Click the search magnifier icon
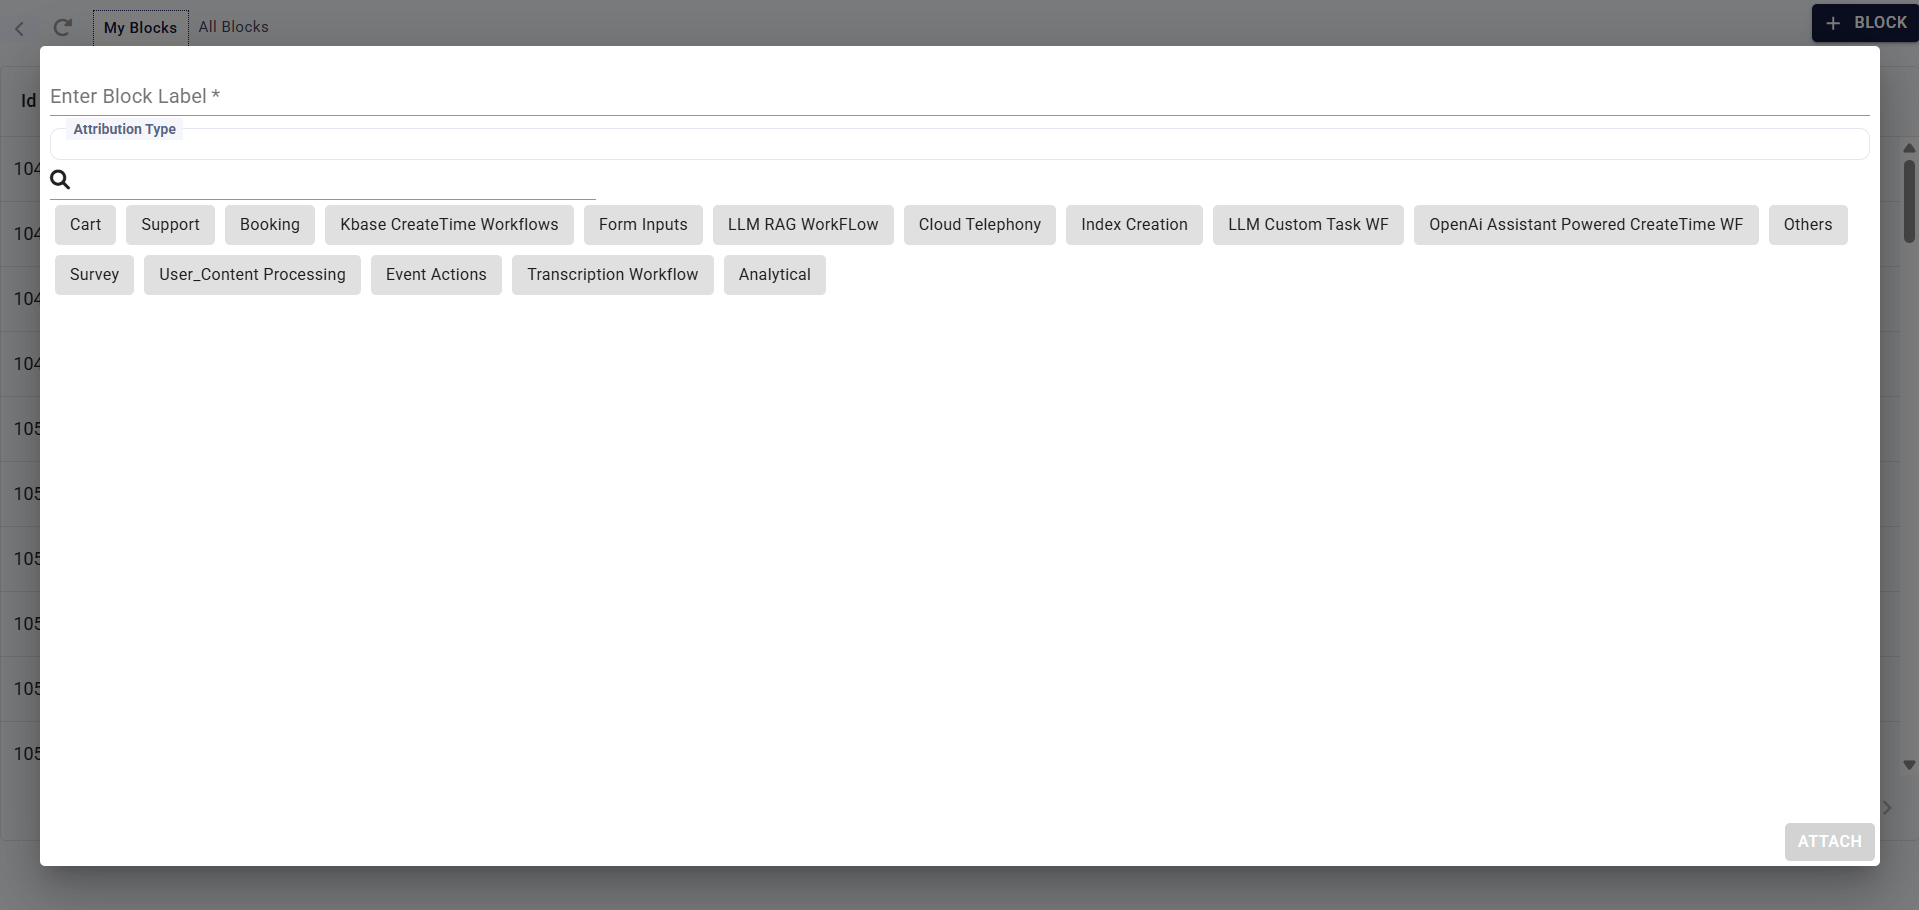This screenshot has width=1919, height=910. click(60, 180)
